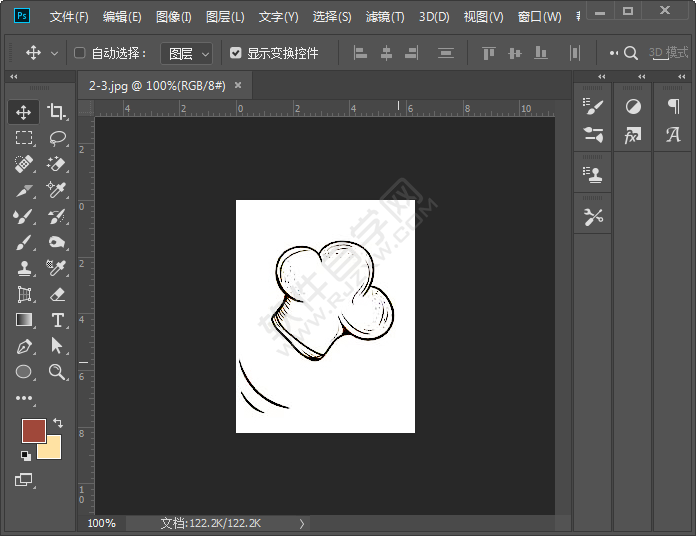Viewport: 696px width, 536px height.
Task: Select the Lasso tool
Action: (x=56, y=138)
